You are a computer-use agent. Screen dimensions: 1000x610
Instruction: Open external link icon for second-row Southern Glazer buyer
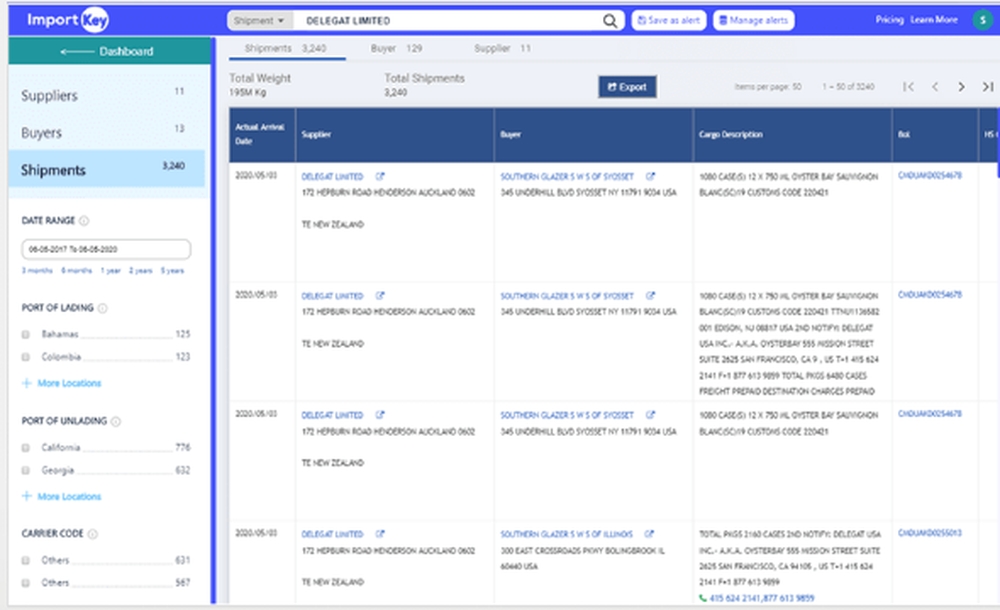tap(650, 295)
